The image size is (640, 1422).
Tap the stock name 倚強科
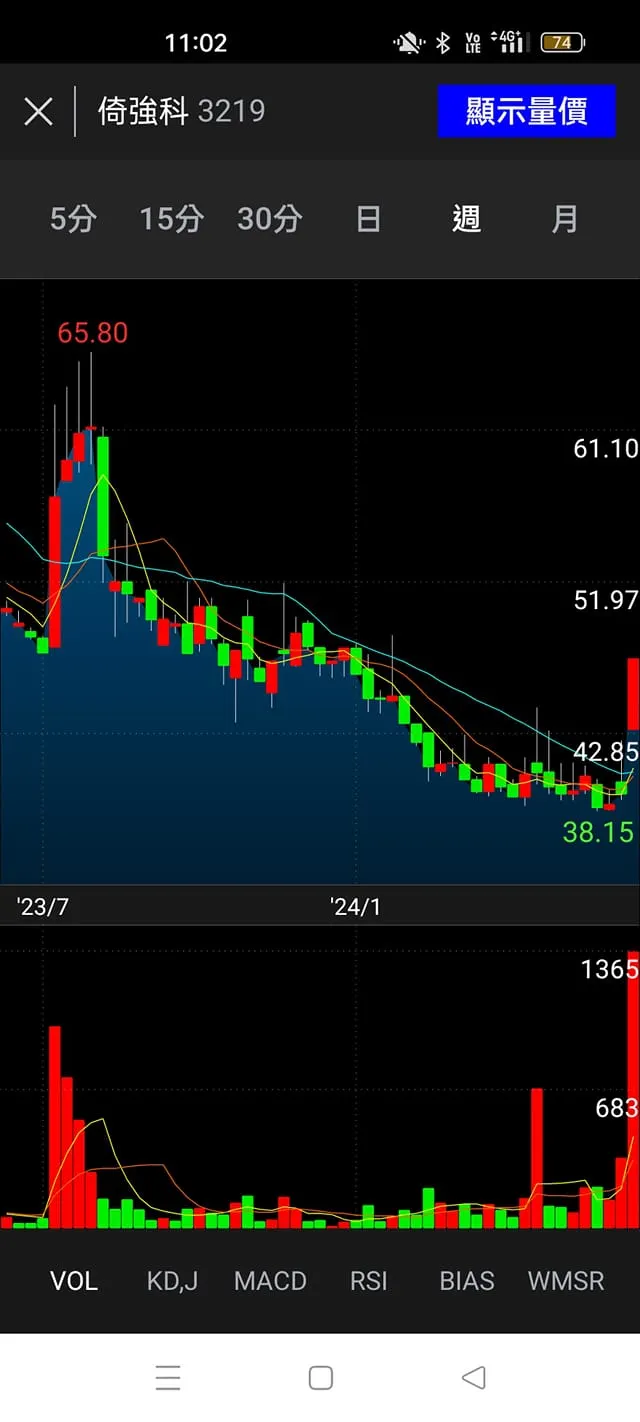tap(143, 111)
